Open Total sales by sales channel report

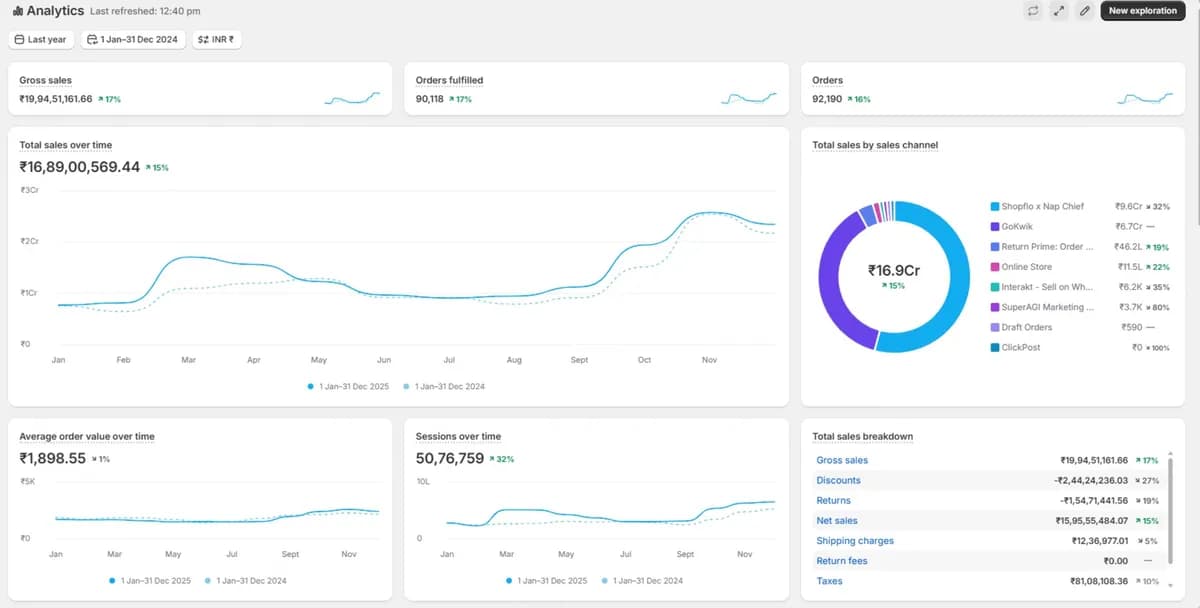tap(875, 145)
